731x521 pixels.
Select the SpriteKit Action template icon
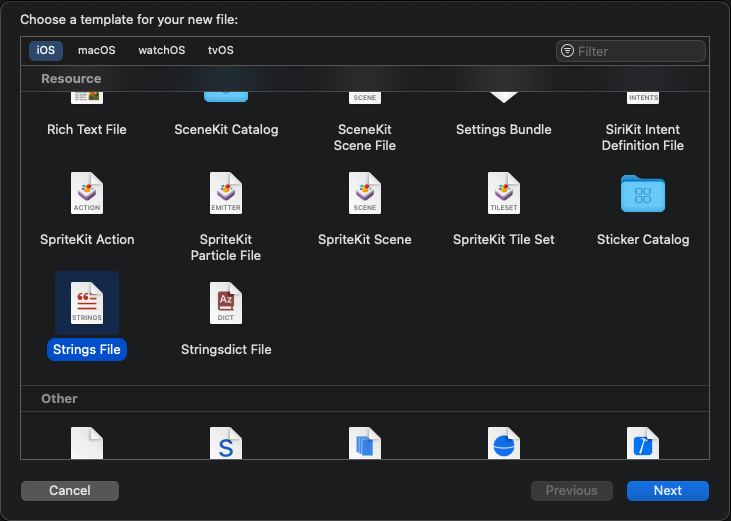[87, 193]
